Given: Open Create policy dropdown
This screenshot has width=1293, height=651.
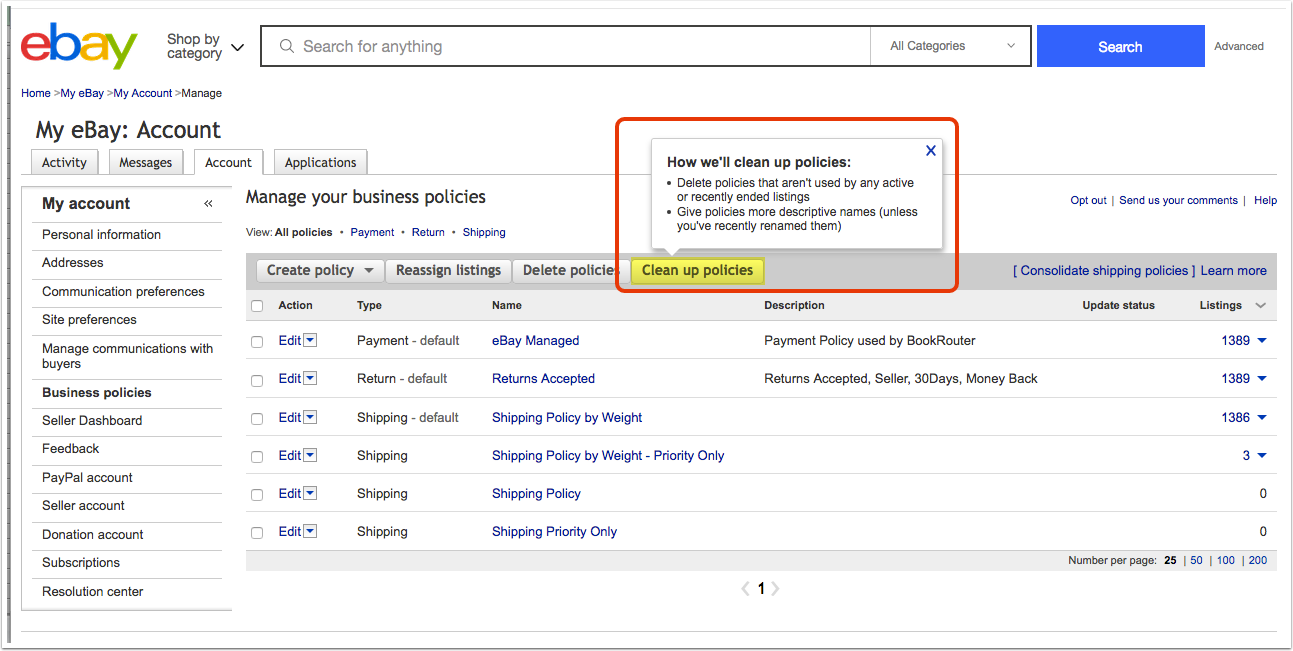Looking at the screenshot, I should [320, 270].
